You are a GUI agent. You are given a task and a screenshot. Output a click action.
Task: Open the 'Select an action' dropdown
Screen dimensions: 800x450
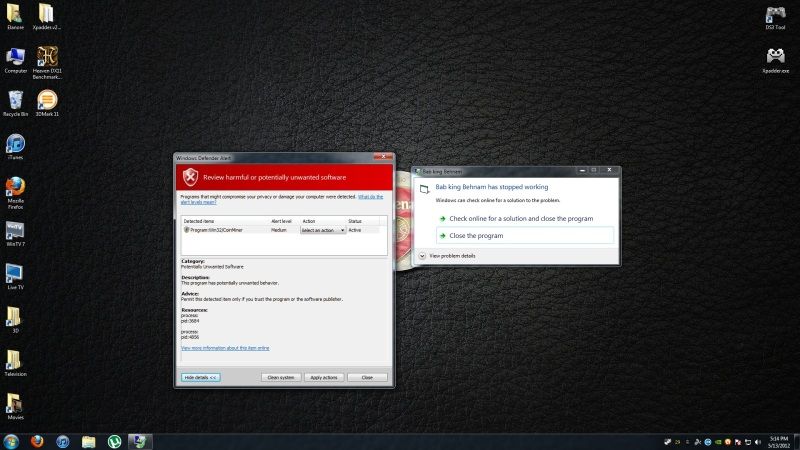(323, 230)
